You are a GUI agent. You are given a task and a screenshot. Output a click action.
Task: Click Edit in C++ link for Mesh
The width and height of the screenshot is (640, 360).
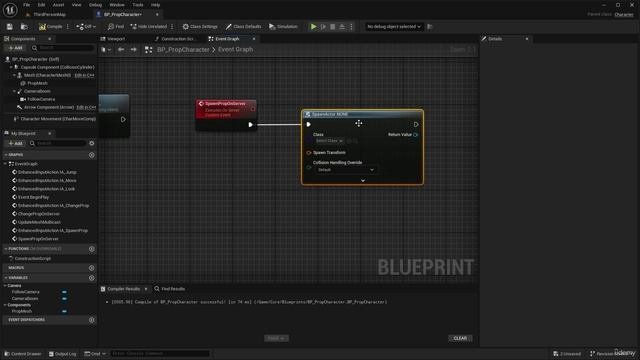pos(84,76)
